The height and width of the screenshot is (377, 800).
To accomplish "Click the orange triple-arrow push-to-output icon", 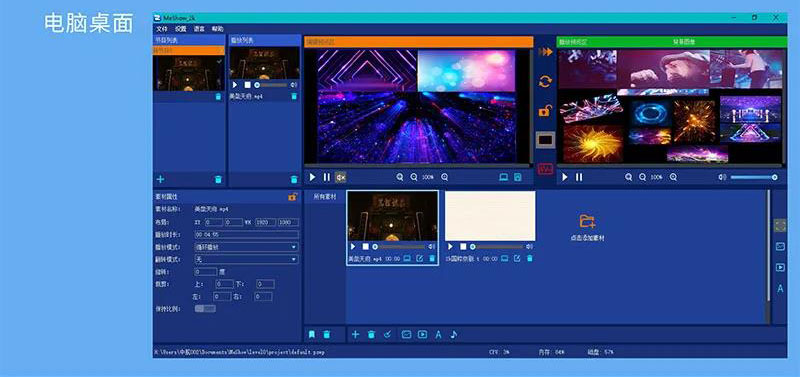I will point(545,52).
